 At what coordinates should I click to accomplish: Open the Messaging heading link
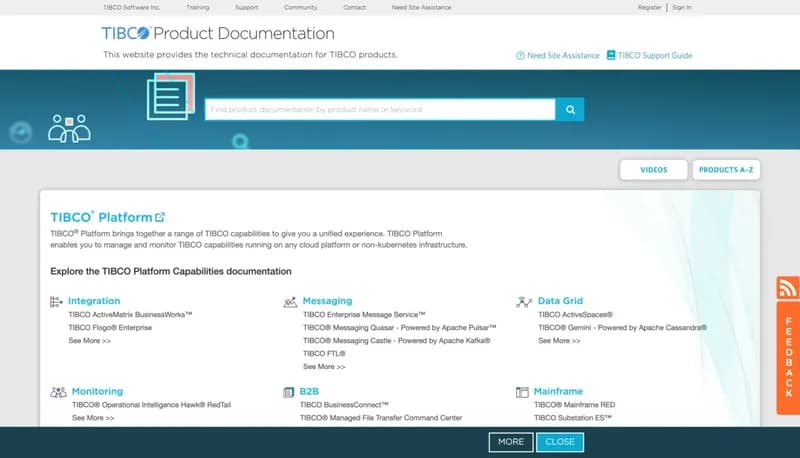327,301
